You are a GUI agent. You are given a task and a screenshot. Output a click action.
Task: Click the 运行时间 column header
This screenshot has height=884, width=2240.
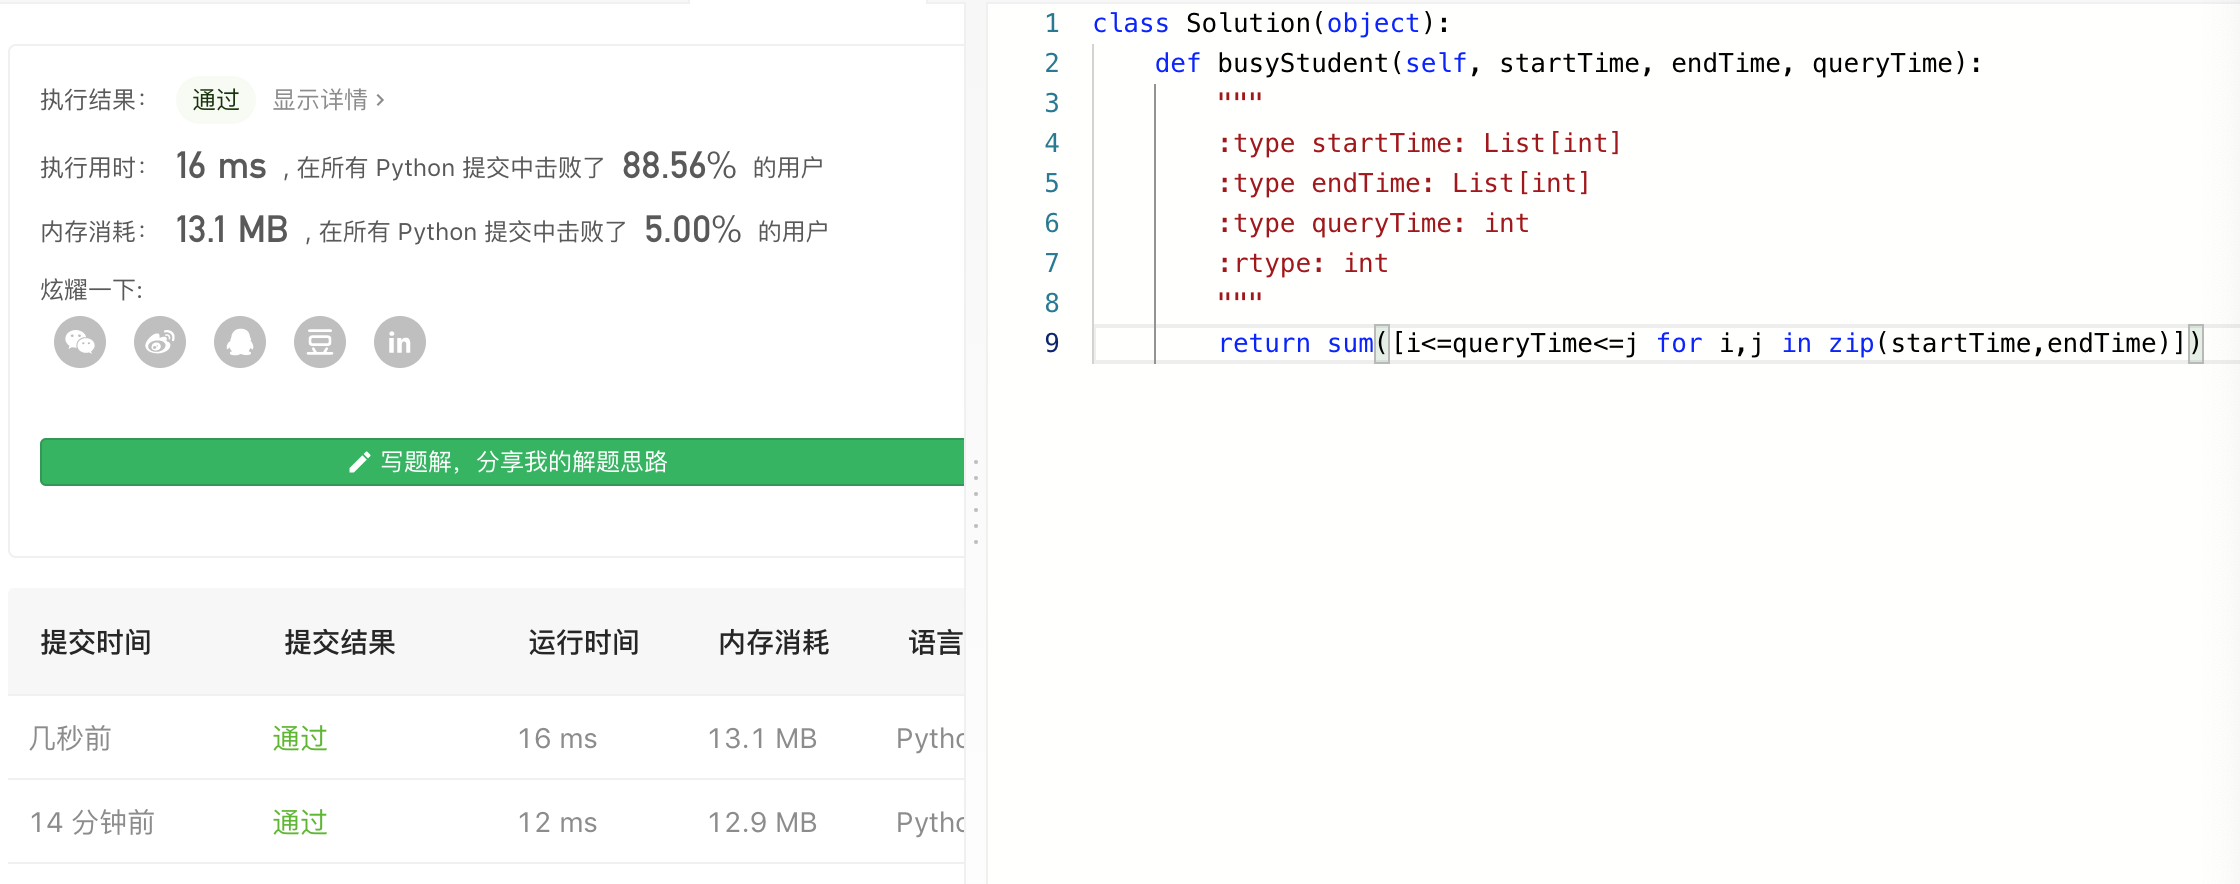click(x=584, y=642)
